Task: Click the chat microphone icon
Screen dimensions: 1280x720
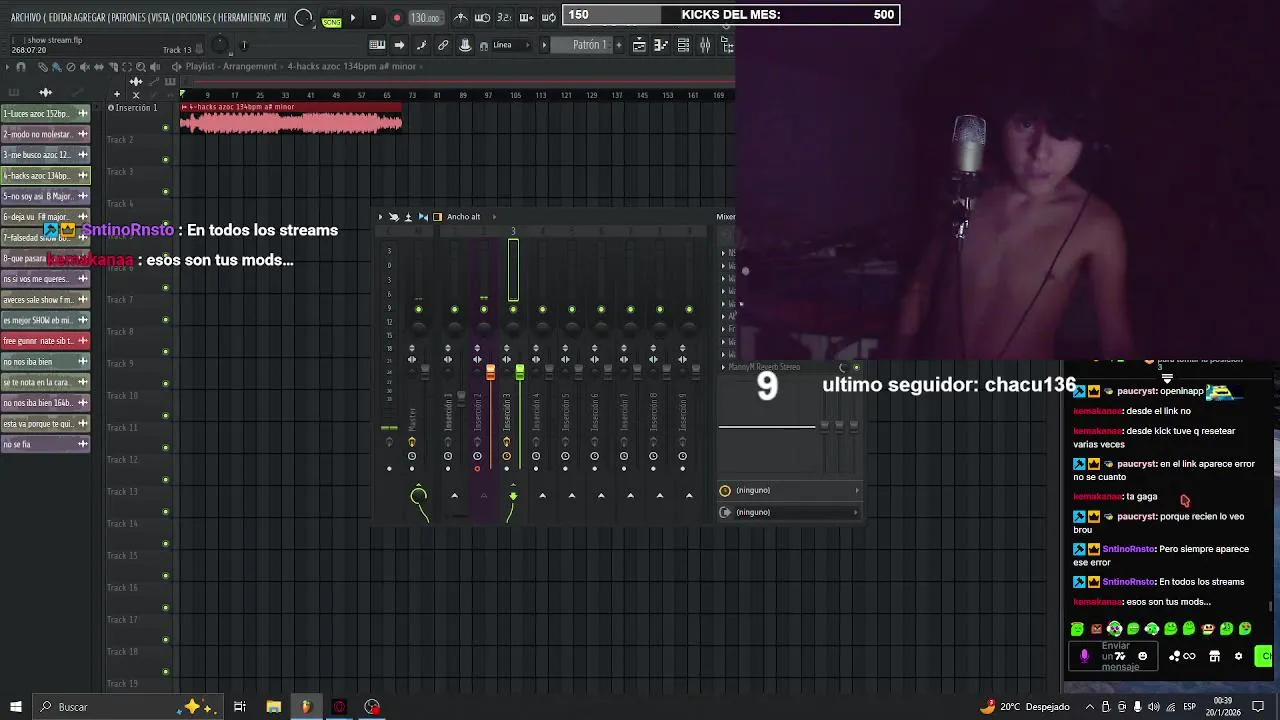Action: click(x=1084, y=656)
